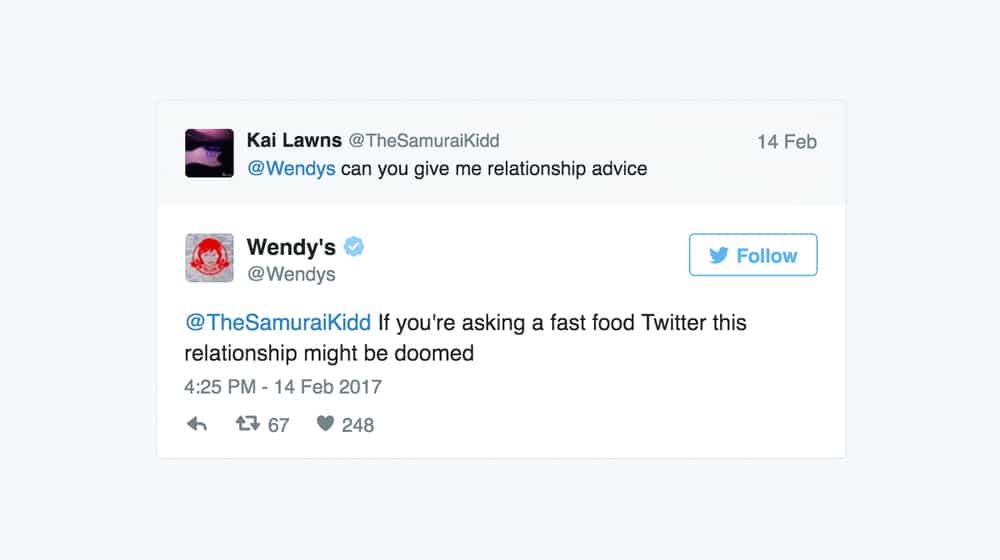Click the blue verified badge next to Wendy's
Viewport: 1000px width, 560px height.
(x=354, y=246)
